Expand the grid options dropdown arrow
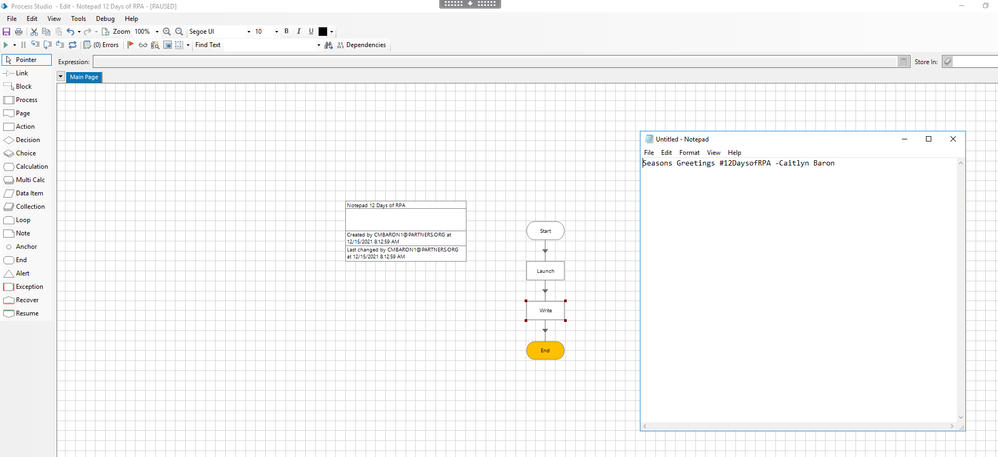 188,45
